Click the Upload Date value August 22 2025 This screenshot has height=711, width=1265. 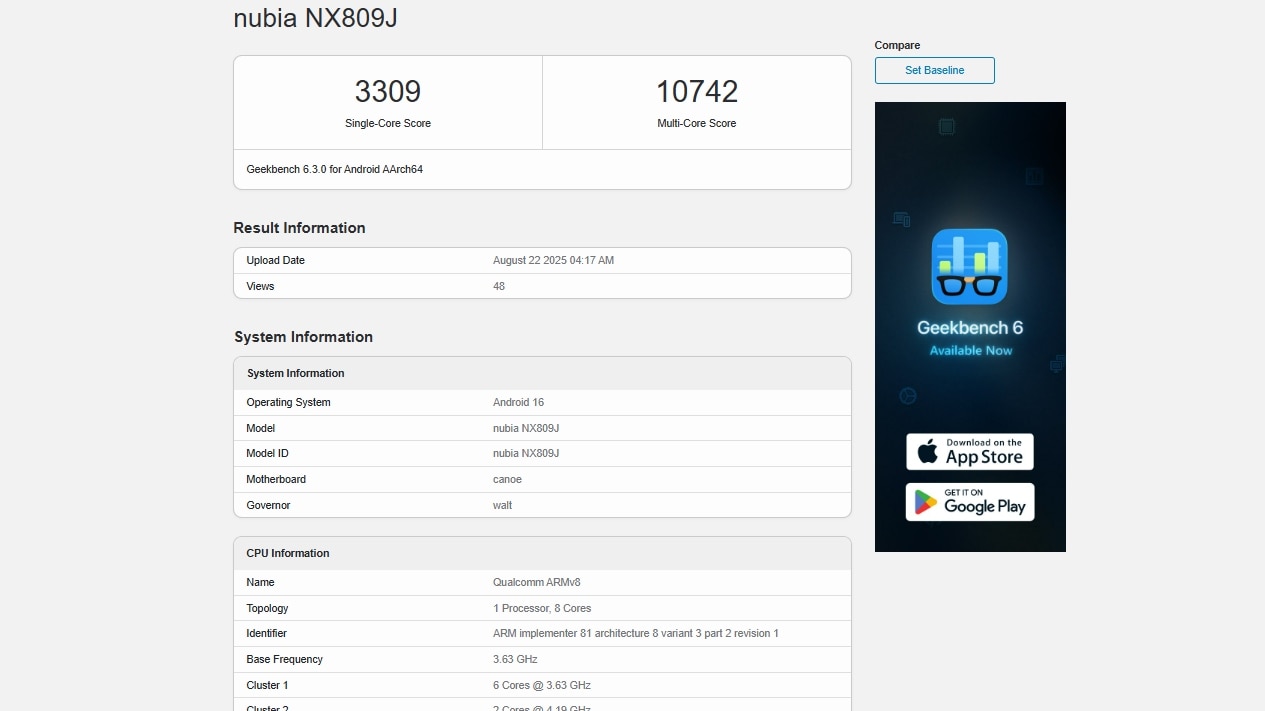click(x=553, y=261)
